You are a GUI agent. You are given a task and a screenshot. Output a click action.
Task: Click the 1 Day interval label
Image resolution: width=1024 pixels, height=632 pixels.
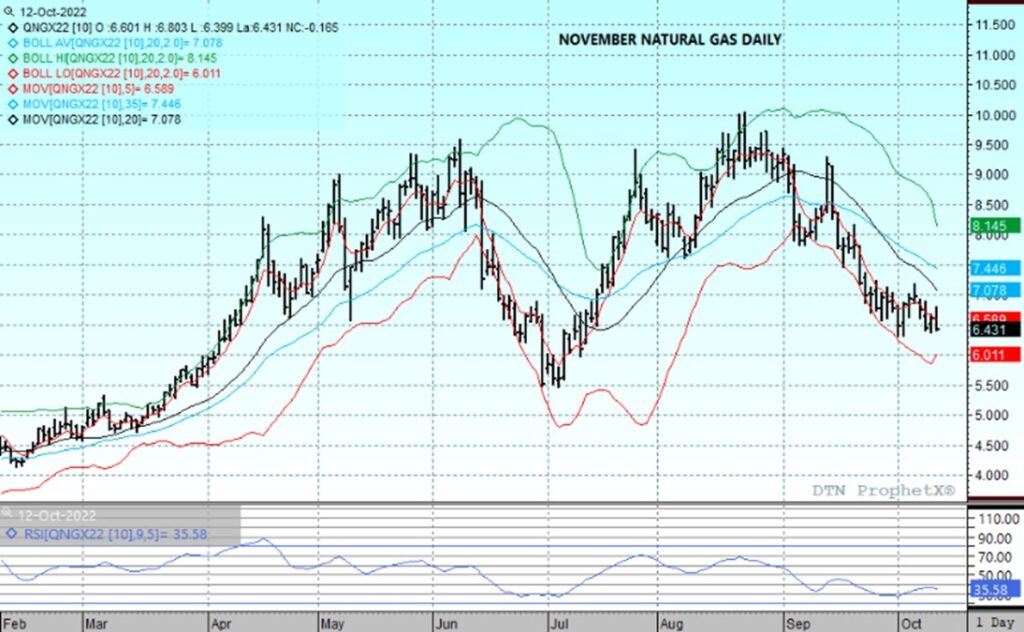(x=995, y=622)
